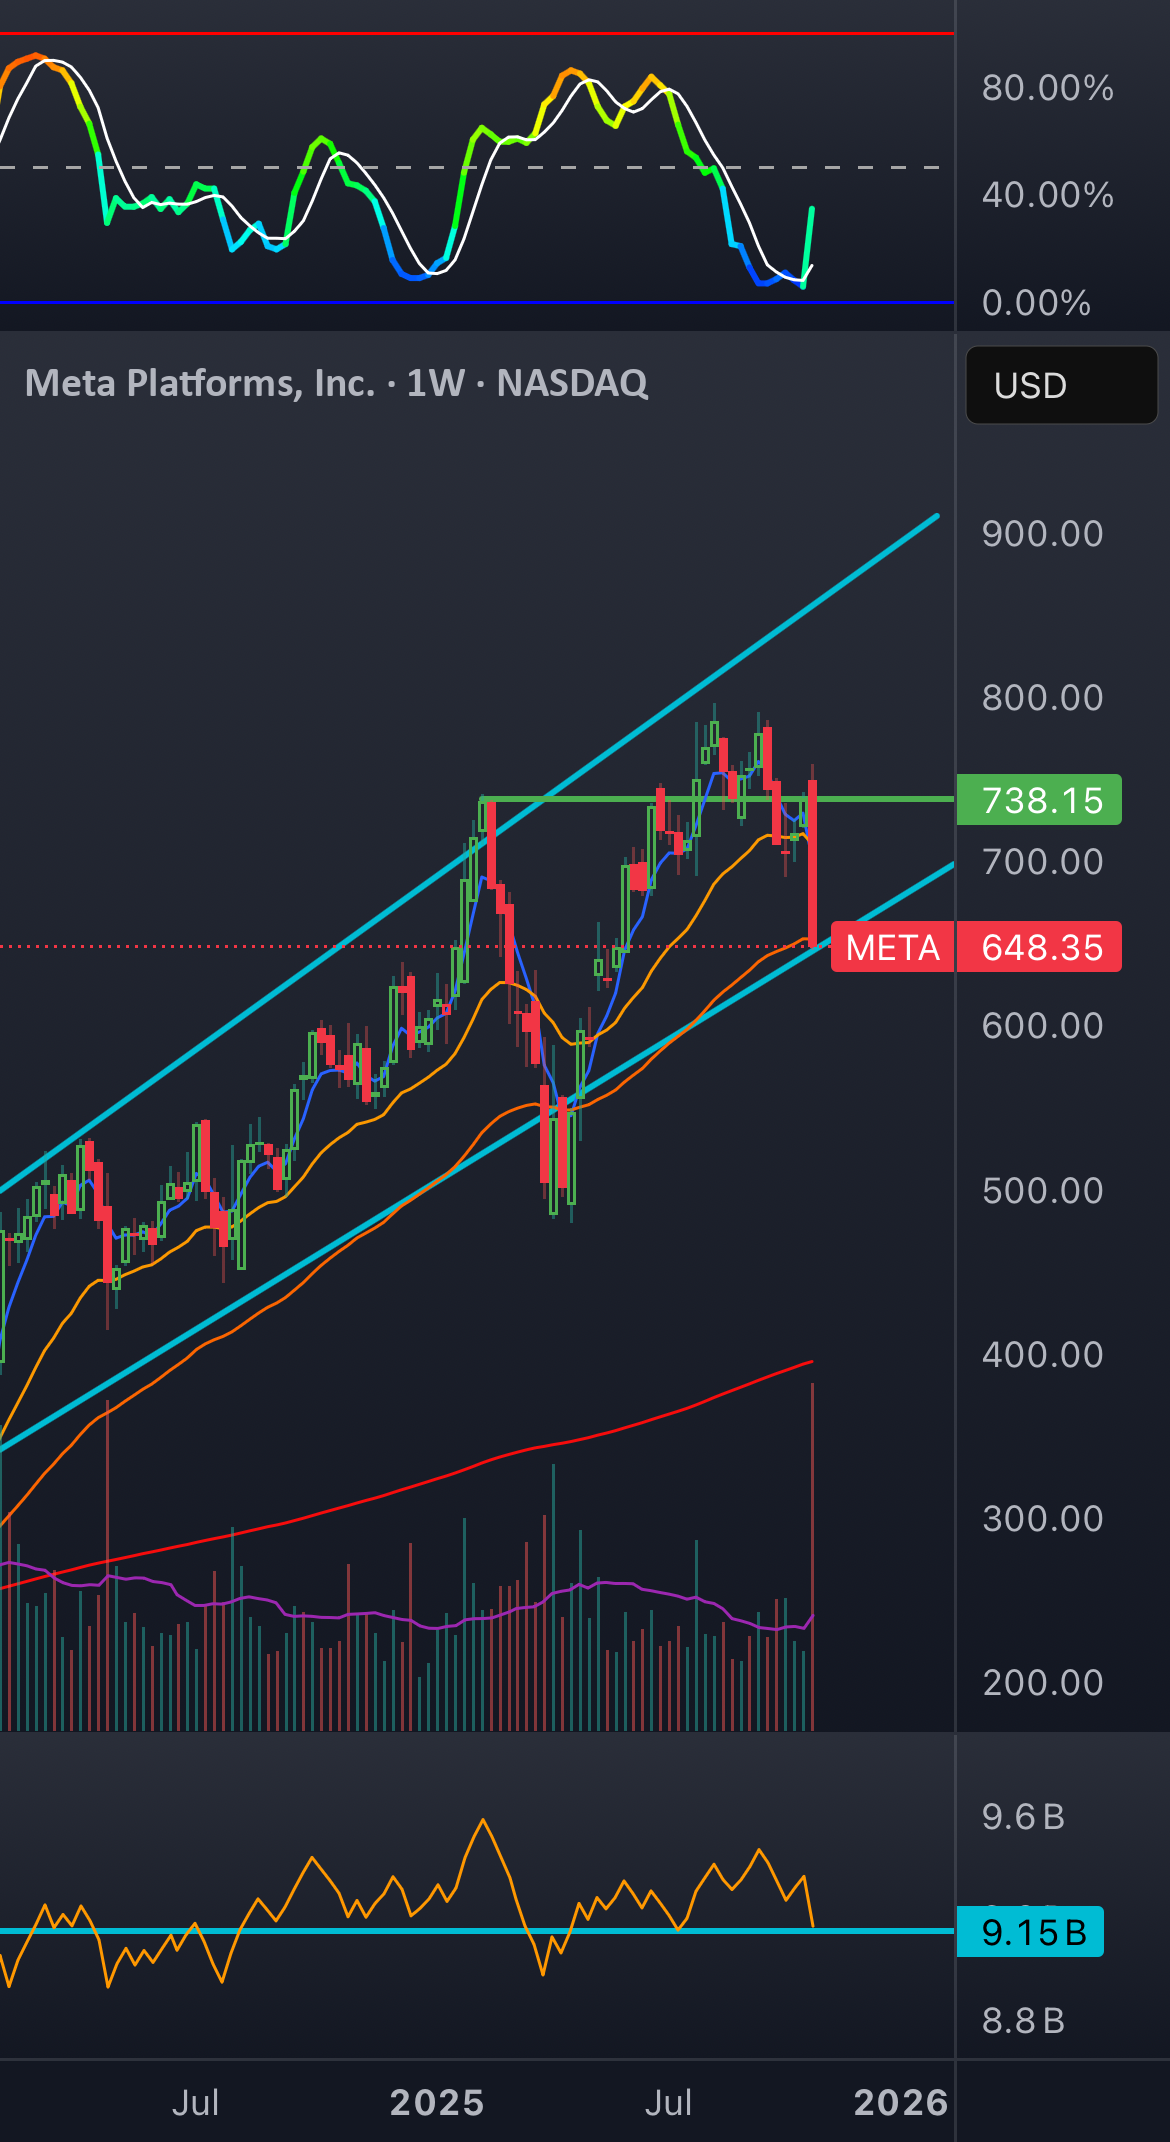
Task: Select the red overbought line in oscillator pane
Action: [x=477, y=34]
